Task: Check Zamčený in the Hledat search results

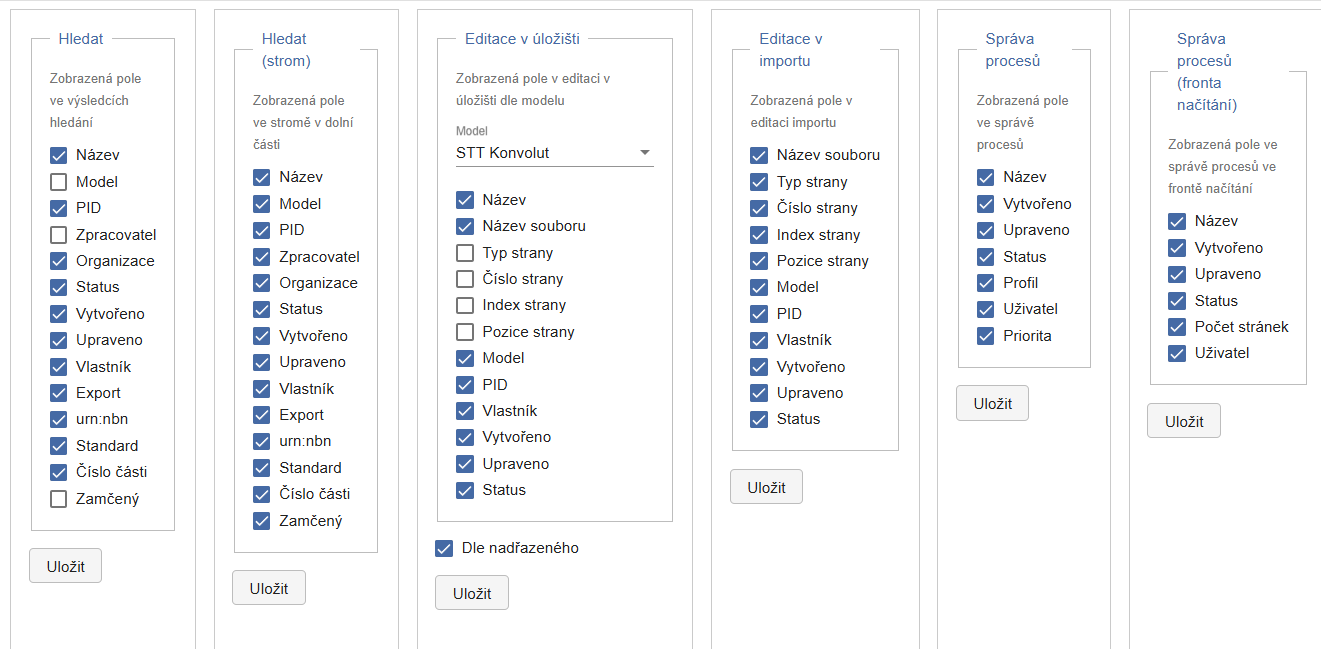Action: [x=59, y=498]
